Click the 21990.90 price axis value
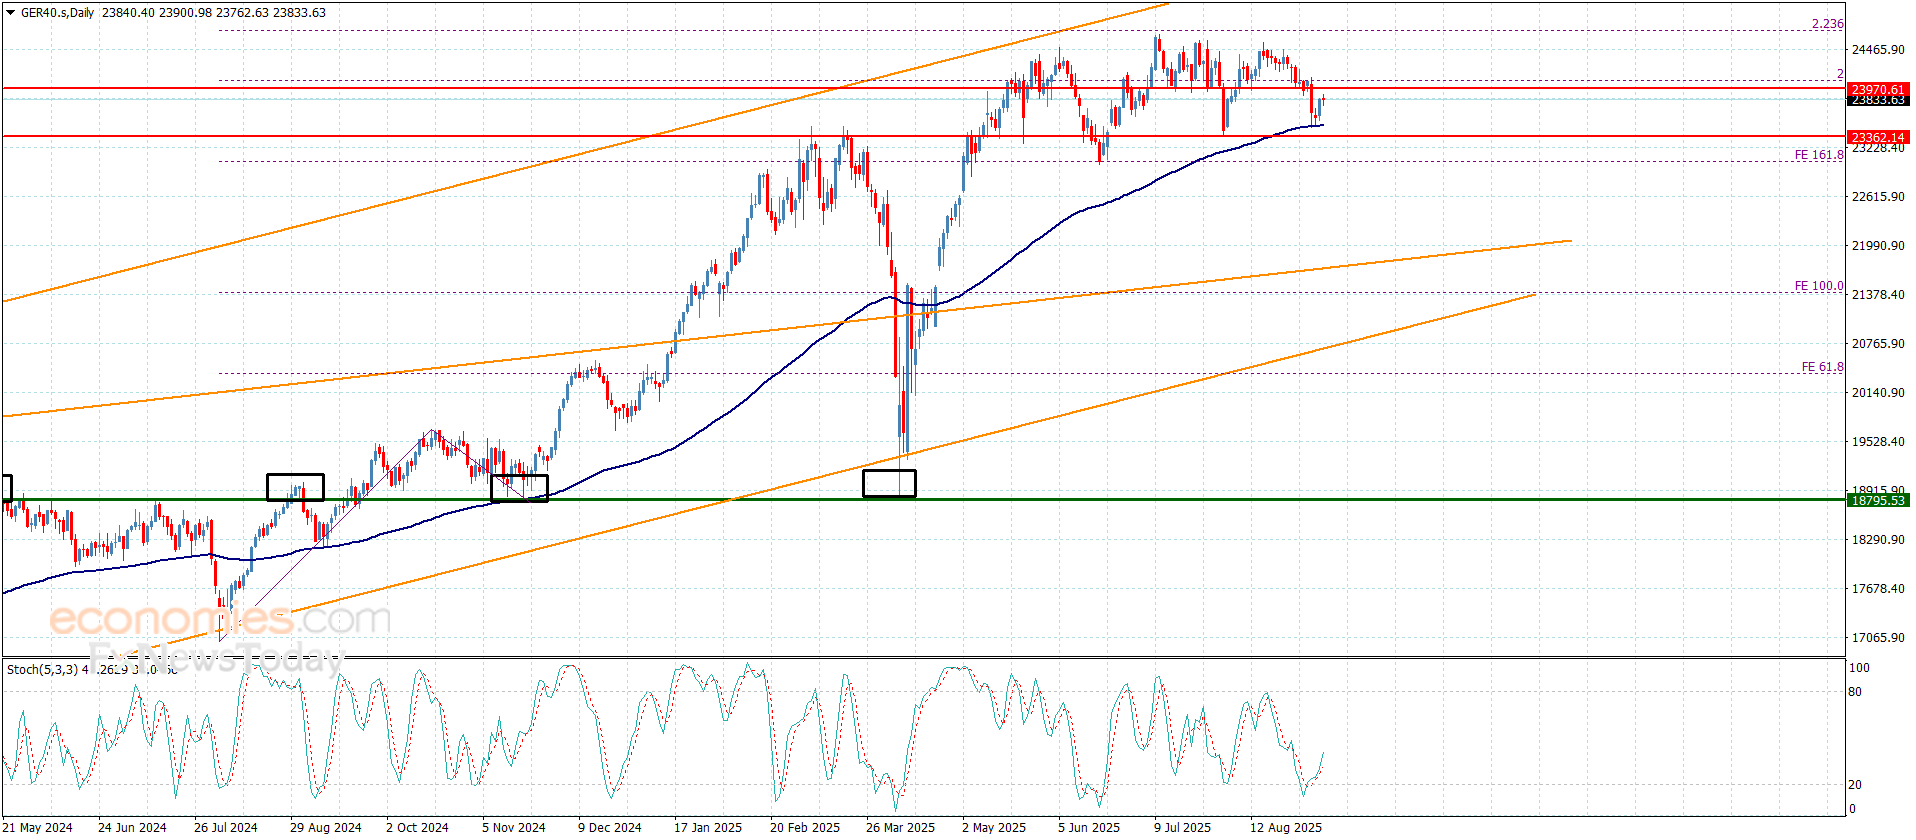The image size is (1916, 840). click(1878, 246)
